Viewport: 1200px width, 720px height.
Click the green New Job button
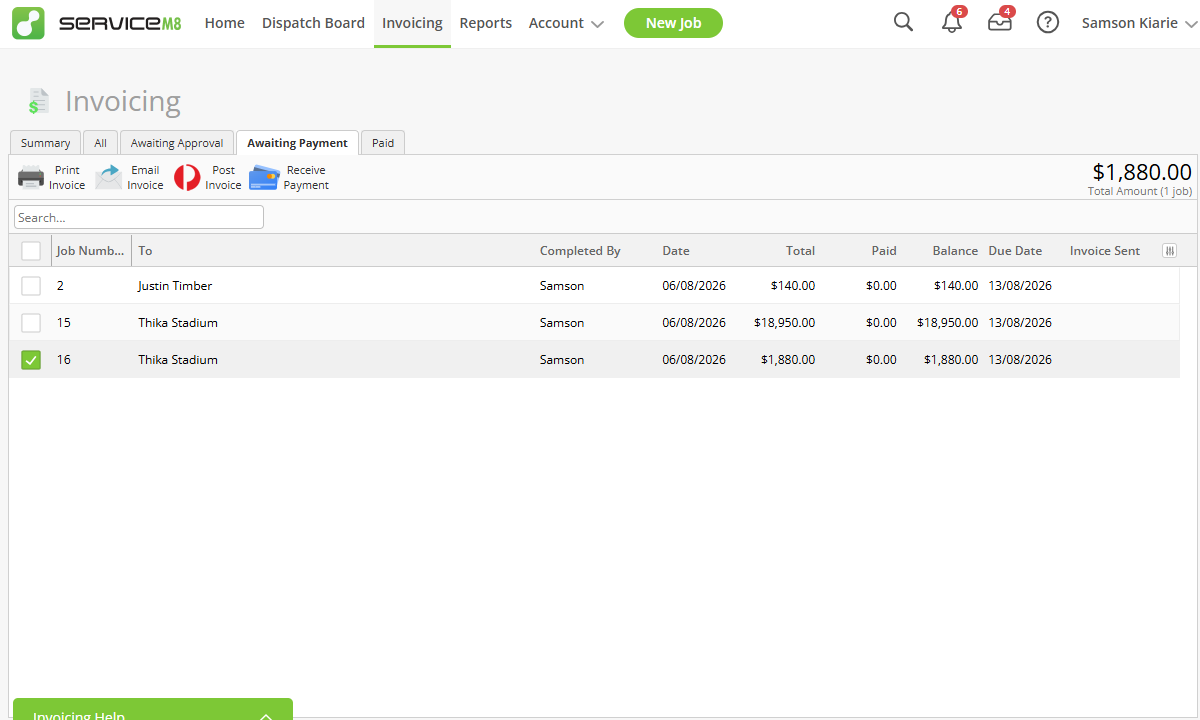pos(673,23)
